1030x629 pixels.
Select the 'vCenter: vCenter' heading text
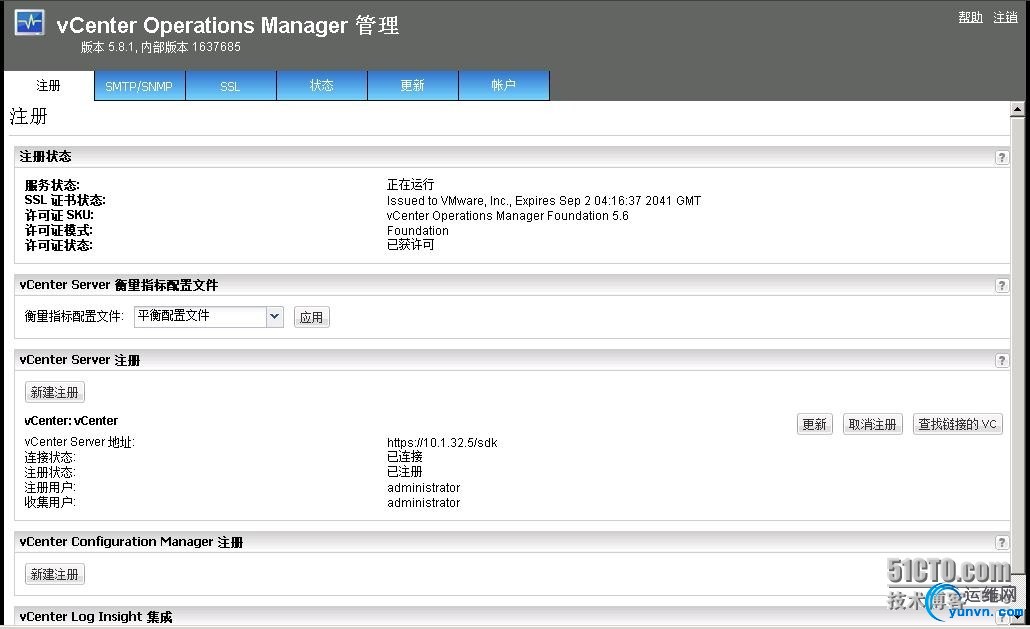click(71, 421)
